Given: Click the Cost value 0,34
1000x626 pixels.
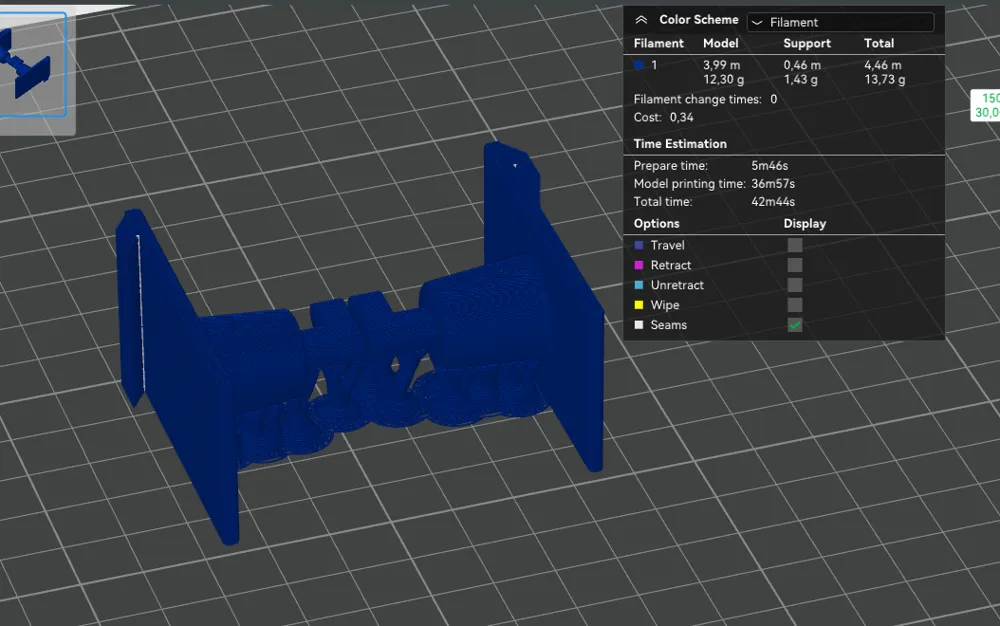Looking at the screenshot, I should point(681,117).
